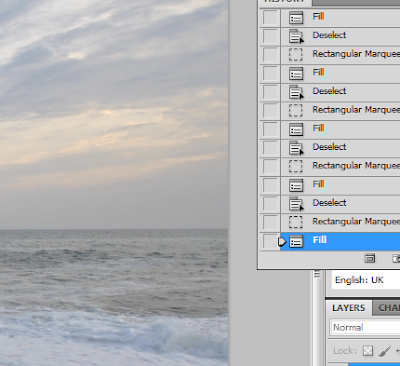Click the panel grip handle left of English: UK
400x366 pixels.
pyautogui.click(x=317, y=274)
